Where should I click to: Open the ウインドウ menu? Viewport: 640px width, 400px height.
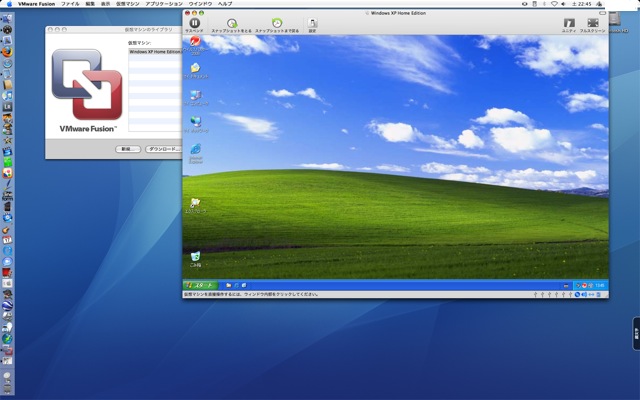200,4
